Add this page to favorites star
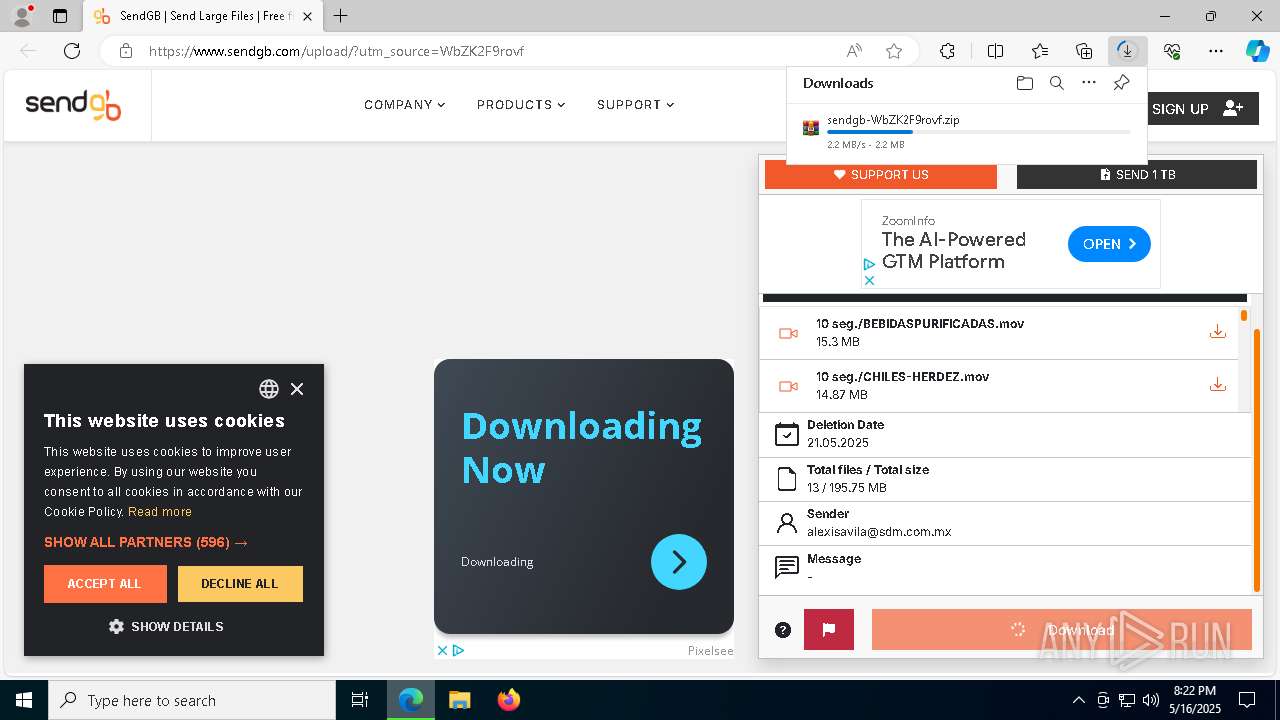This screenshot has height=720, width=1280. pyautogui.click(x=894, y=51)
